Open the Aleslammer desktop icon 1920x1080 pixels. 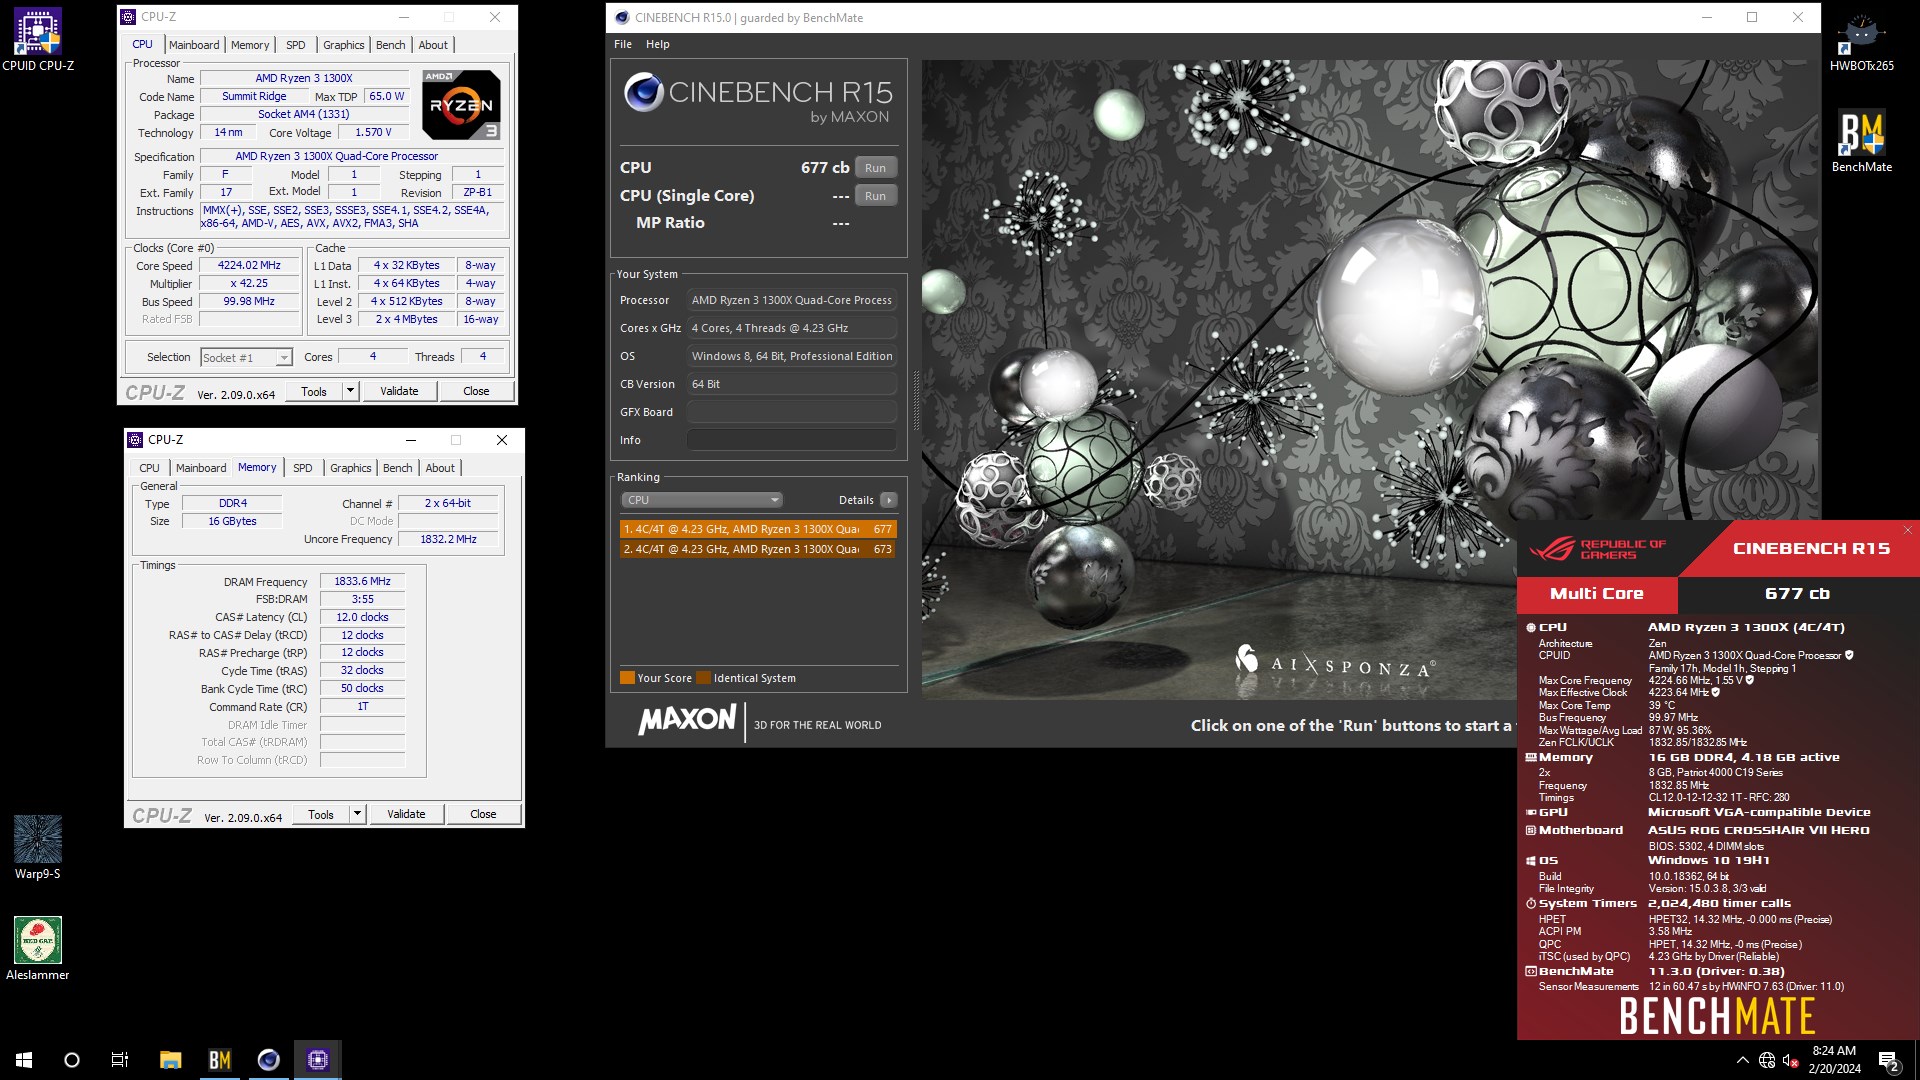tap(37, 948)
